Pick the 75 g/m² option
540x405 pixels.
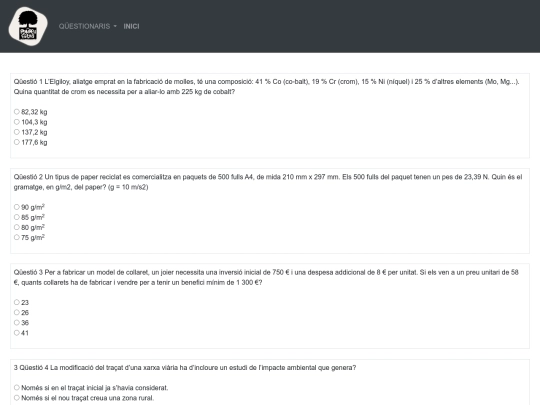(x=17, y=237)
